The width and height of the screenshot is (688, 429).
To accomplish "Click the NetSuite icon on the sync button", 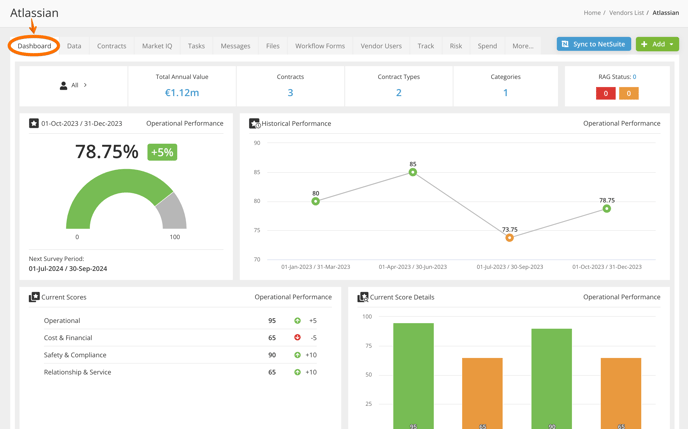I will [x=565, y=44].
